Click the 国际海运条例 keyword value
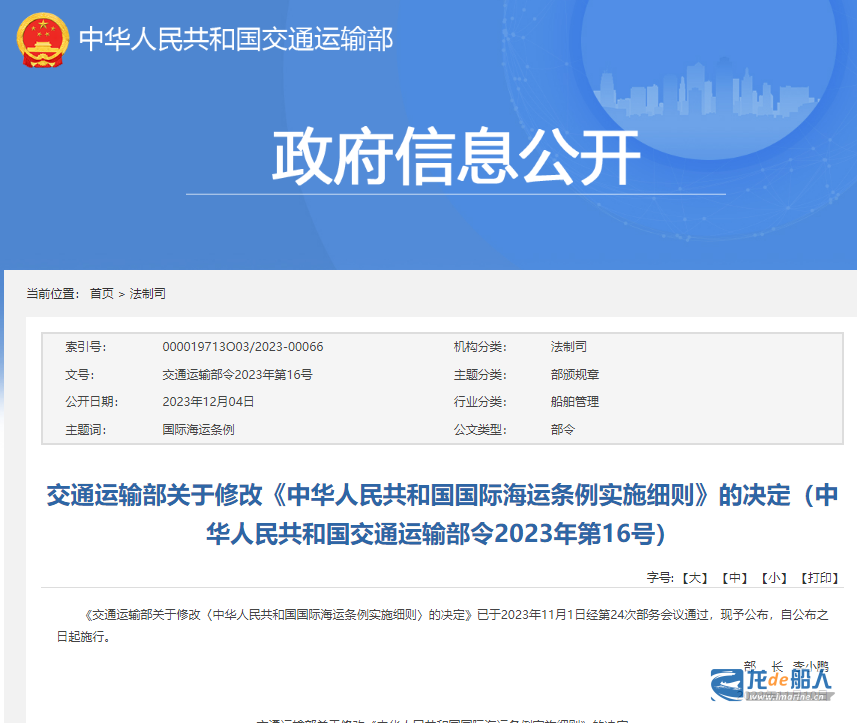The image size is (857, 723). tap(198, 430)
